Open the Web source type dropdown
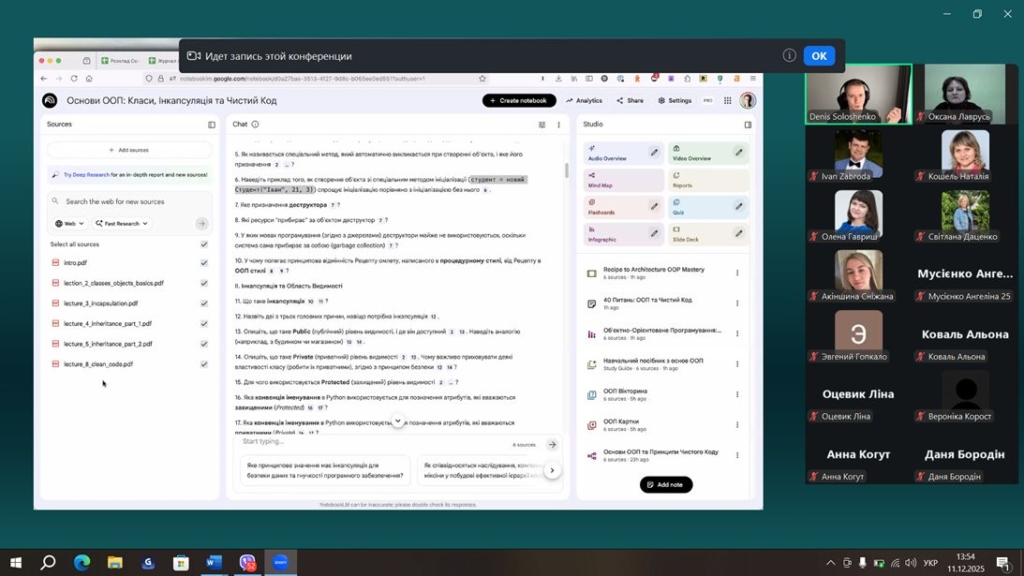This screenshot has width=1024, height=576. tap(70, 224)
